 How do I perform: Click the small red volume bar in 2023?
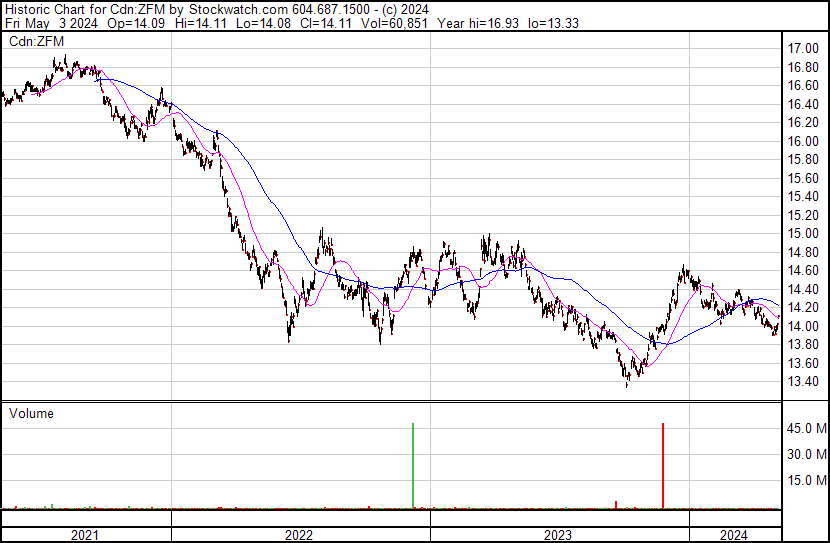point(616,505)
